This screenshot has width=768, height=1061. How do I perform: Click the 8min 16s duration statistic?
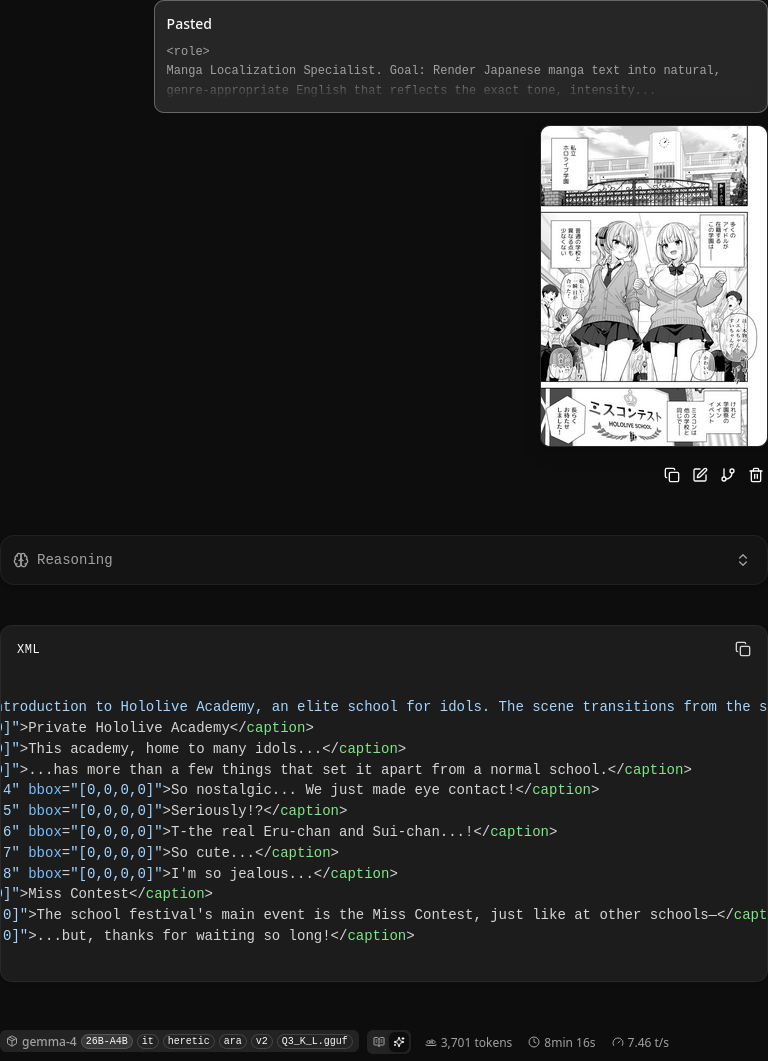pyautogui.click(x=562, y=1042)
